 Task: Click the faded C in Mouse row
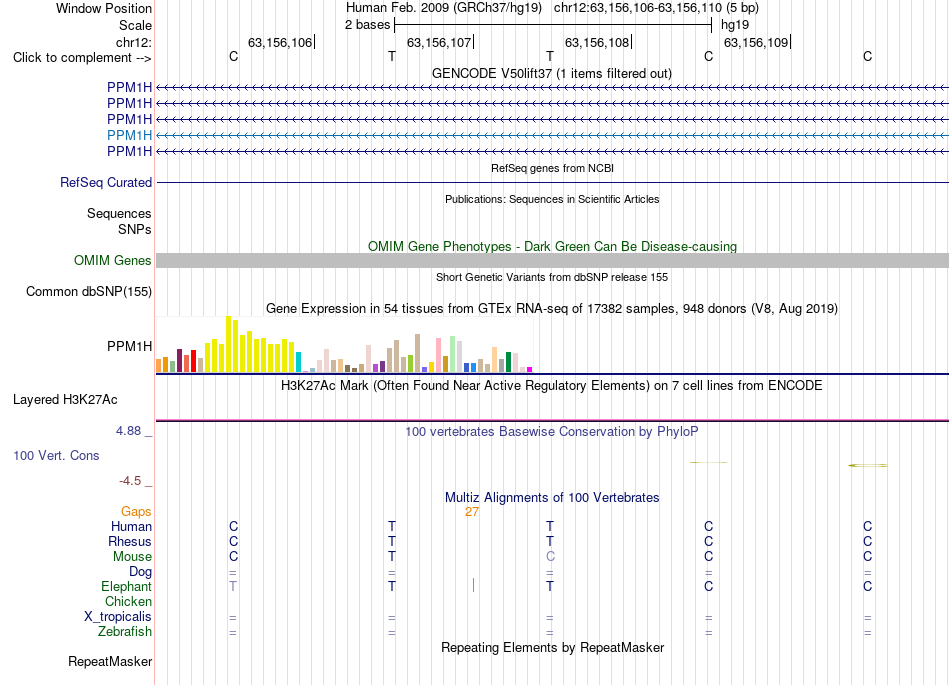click(x=550, y=557)
